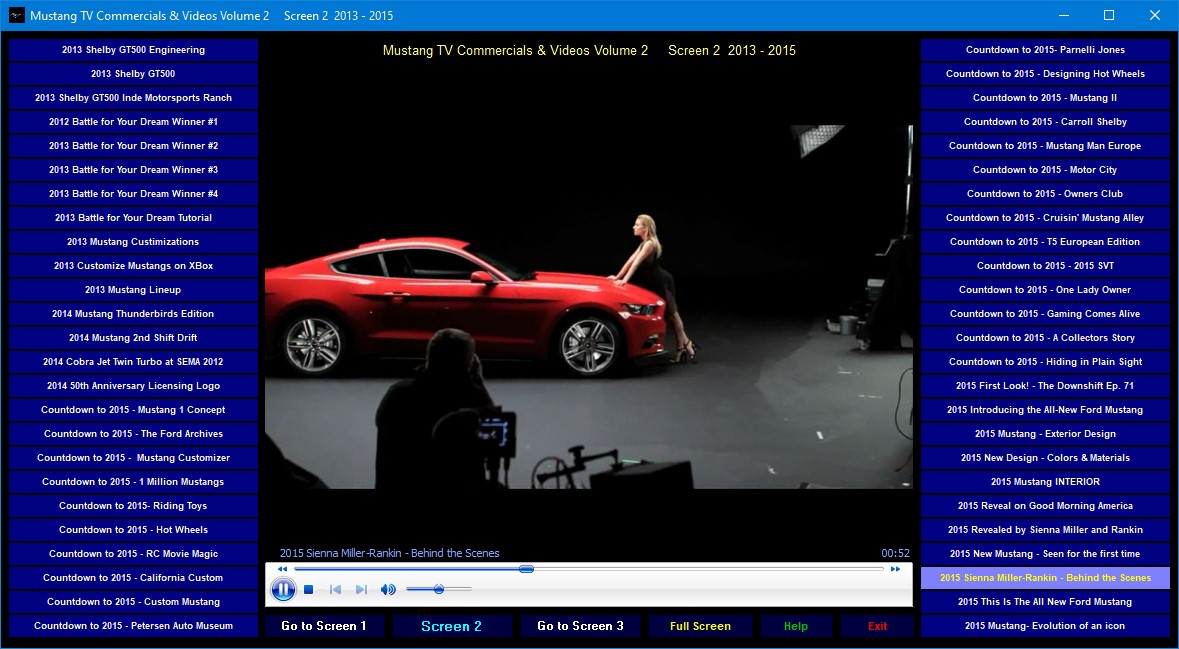Jump to the previous track button
Screen dimensions: 1179x649
(335, 590)
